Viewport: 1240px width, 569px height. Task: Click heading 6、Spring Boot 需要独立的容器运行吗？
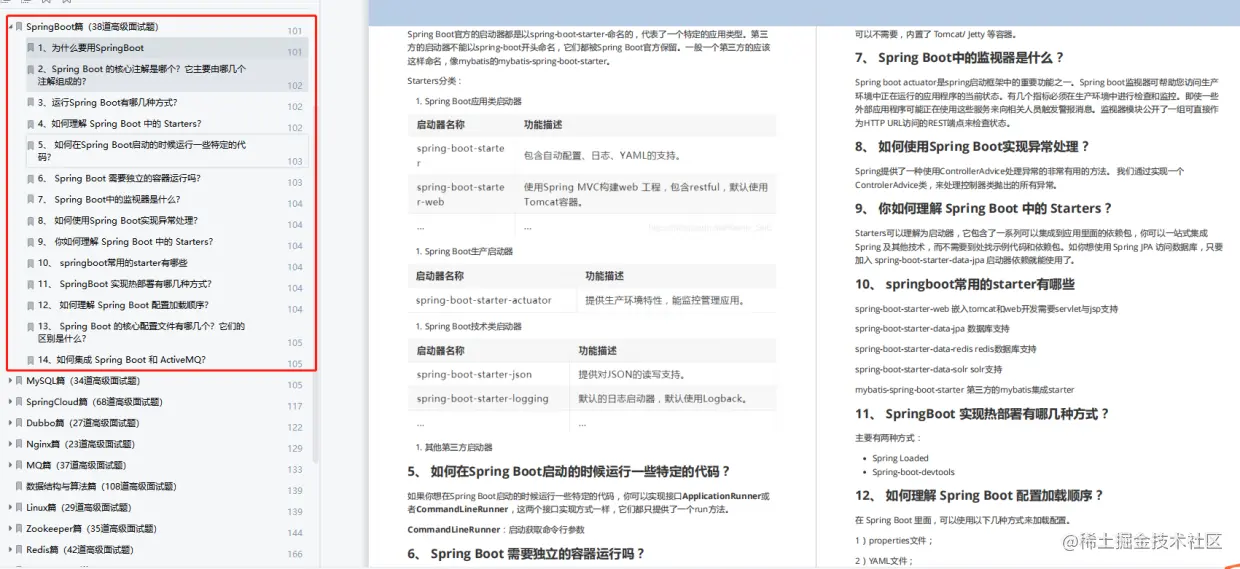click(526, 553)
